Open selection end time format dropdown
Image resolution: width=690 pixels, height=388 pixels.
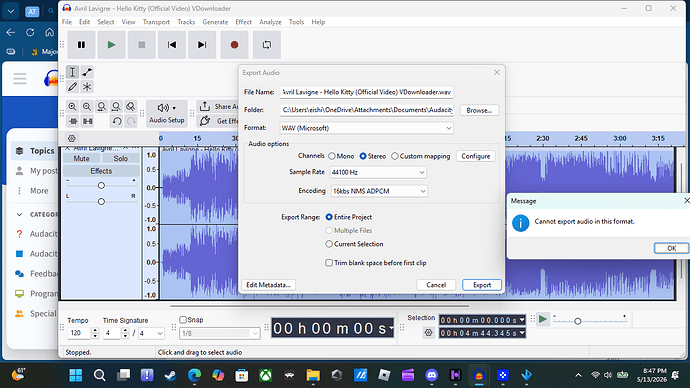[522, 333]
